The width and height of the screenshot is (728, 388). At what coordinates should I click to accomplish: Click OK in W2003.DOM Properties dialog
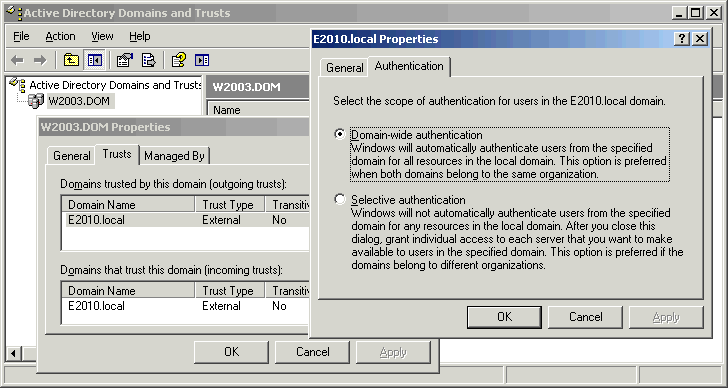pos(232,352)
